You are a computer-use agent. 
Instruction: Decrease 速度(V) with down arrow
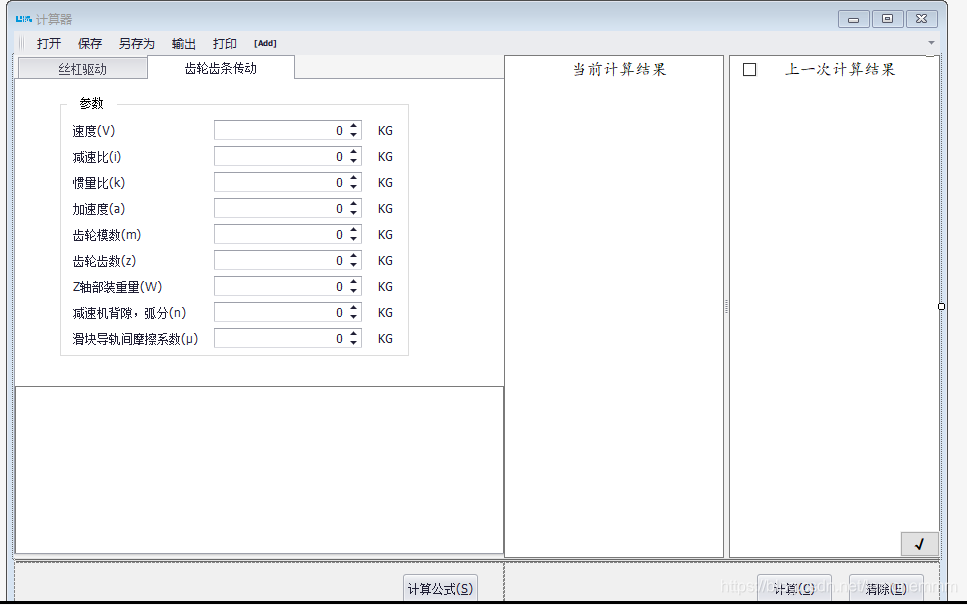(x=353, y=135)
